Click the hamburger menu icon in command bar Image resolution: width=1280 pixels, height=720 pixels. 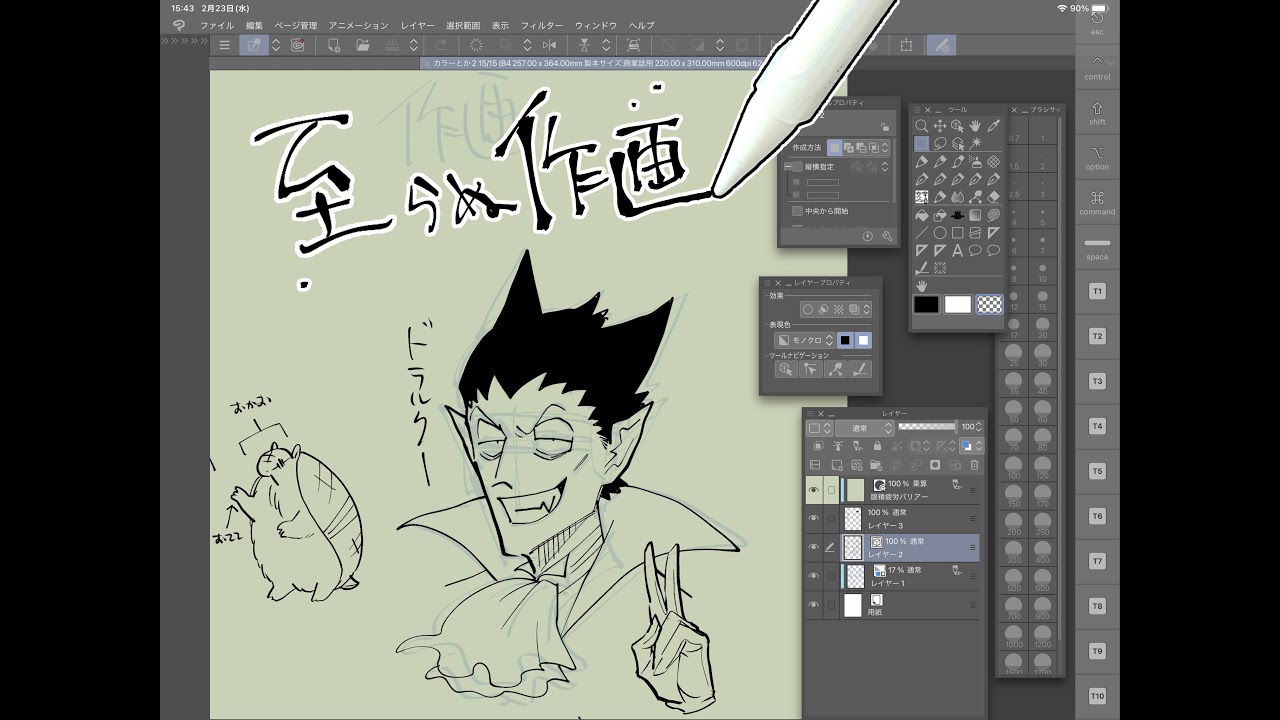(224, 45)
